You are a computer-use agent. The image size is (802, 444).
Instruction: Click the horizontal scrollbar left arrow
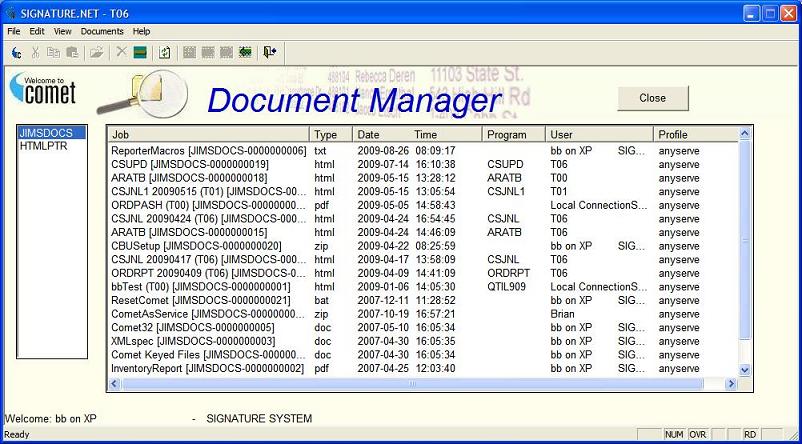pyautogui.click(x=115, y=383)
